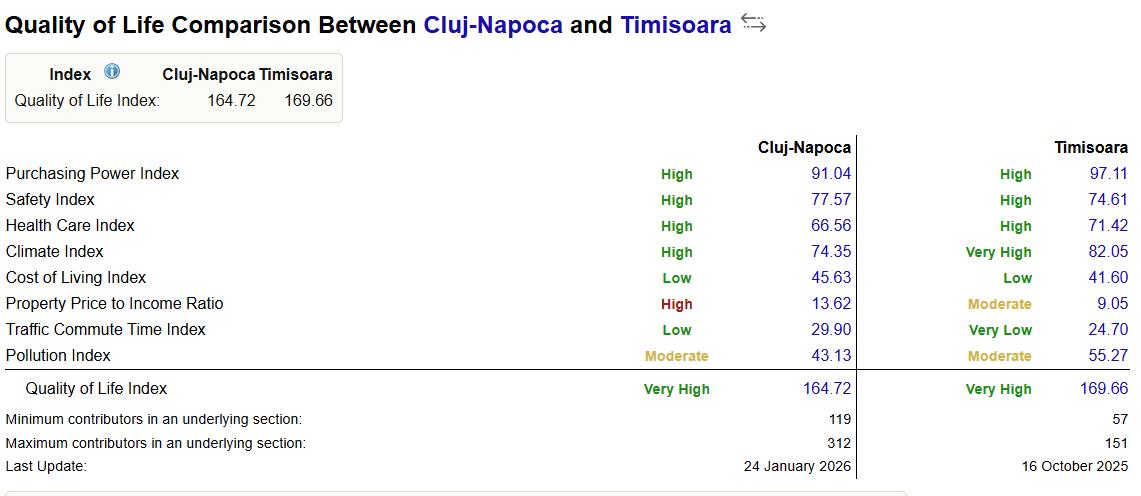The image size is (1141, 496).
Task: Open Timisoara Cost of Living value 41.60
Action: click(x=1108, y=278)
